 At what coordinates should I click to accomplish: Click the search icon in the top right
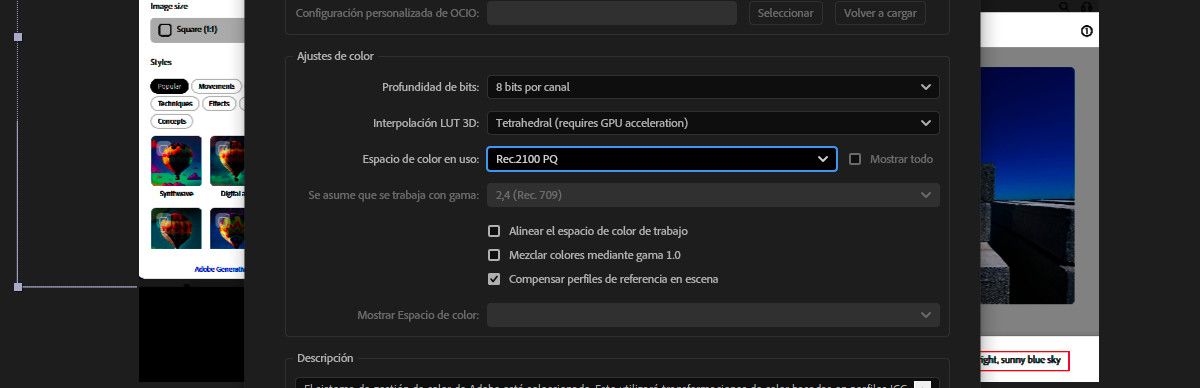point(1064,6)
